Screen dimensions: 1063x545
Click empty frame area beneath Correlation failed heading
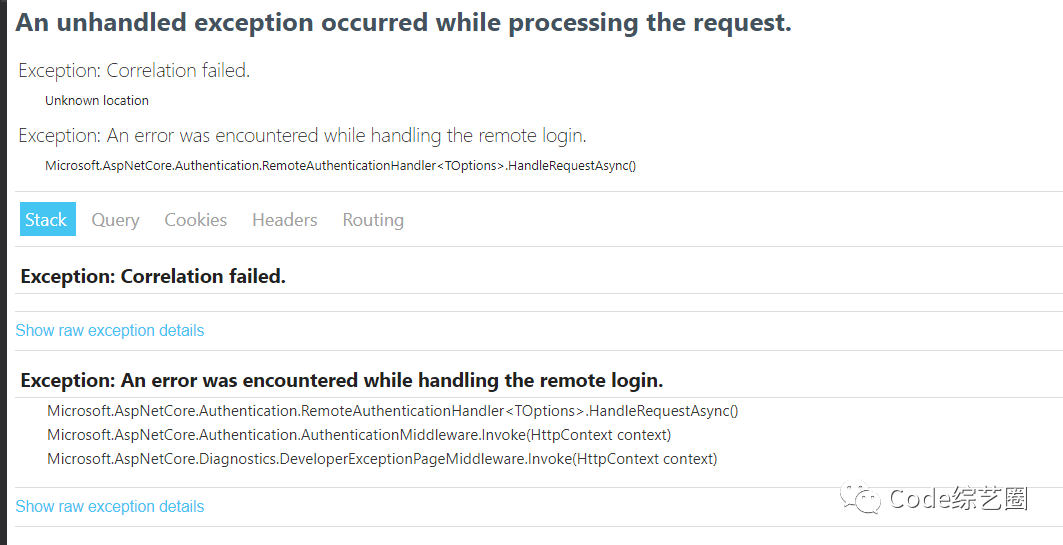click(x=539, y=302)
